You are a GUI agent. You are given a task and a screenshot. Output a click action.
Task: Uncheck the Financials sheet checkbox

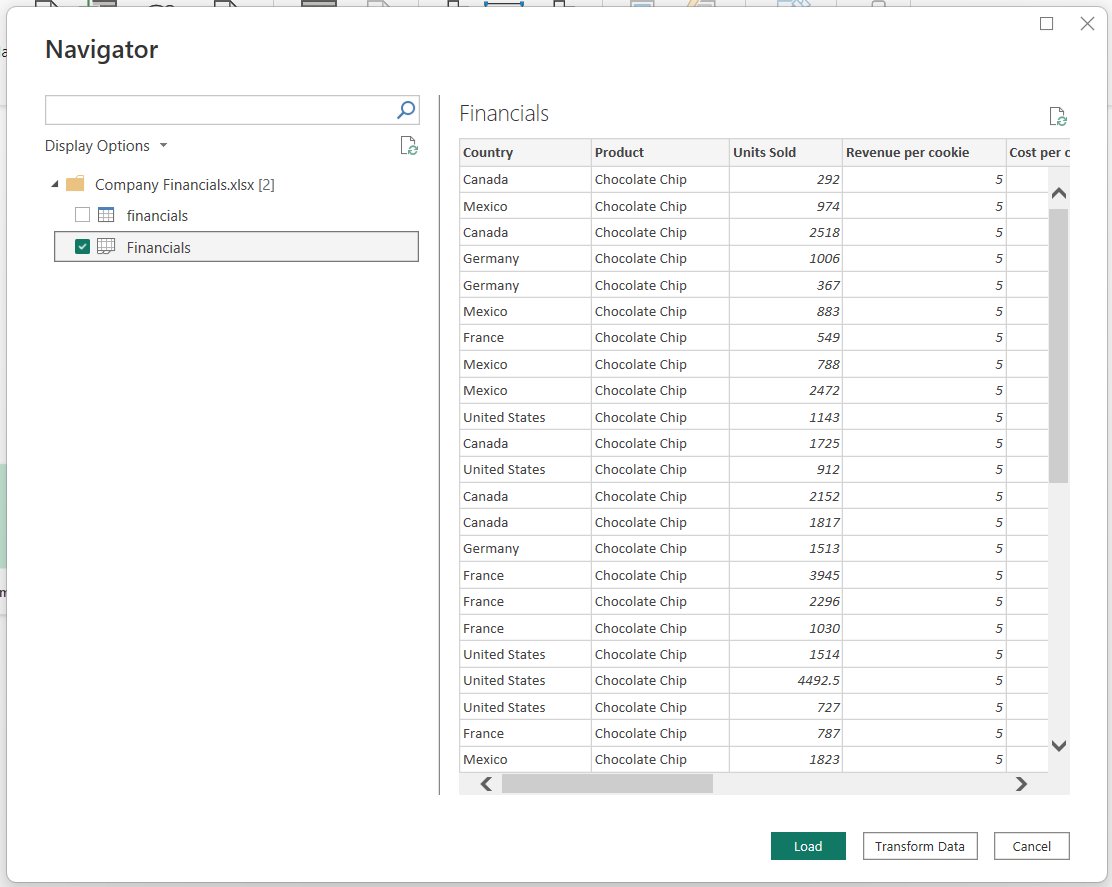point(82,247)
